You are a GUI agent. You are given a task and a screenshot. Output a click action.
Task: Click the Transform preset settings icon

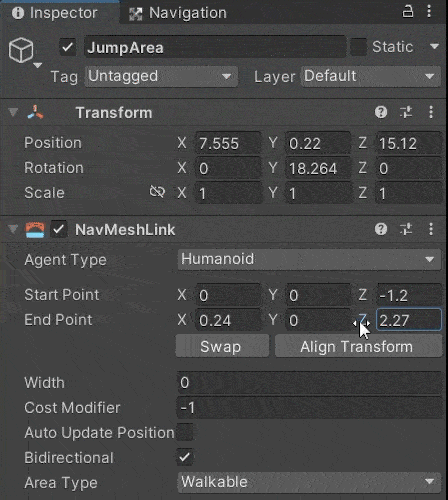pyautogui.click(x=406, y=112)
